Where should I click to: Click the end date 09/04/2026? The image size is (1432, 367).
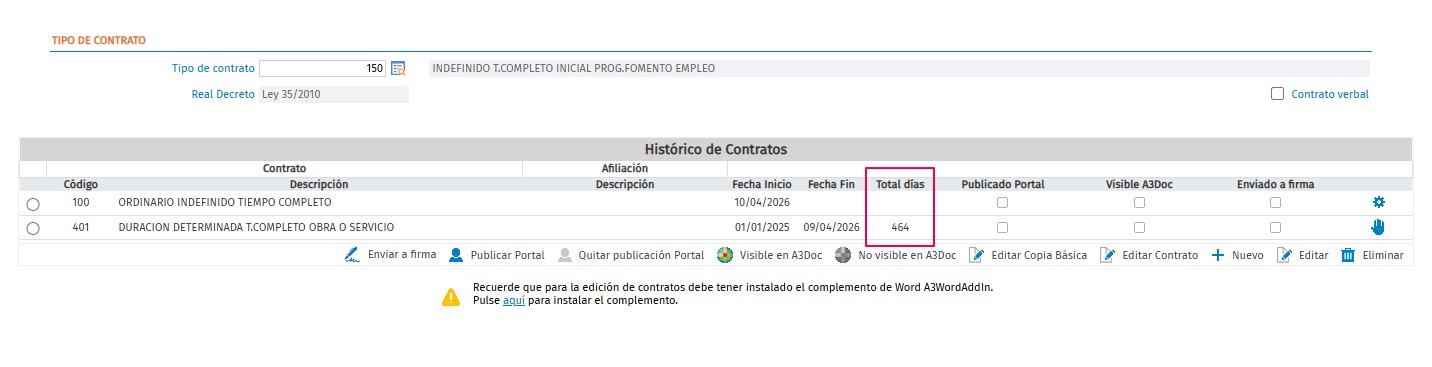[x=831, y=227]
